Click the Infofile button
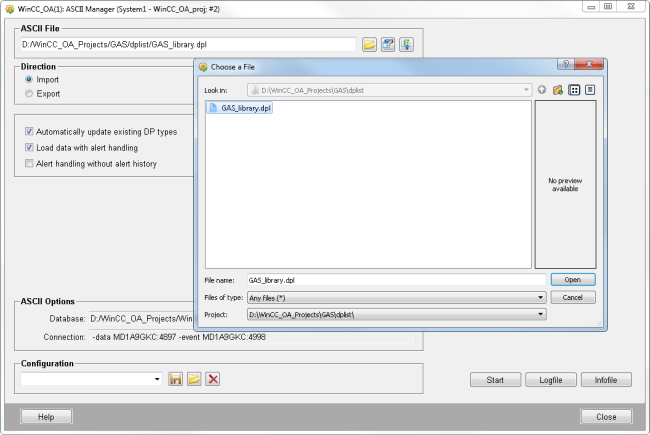650x435 pixels. (x=606, y=380)
